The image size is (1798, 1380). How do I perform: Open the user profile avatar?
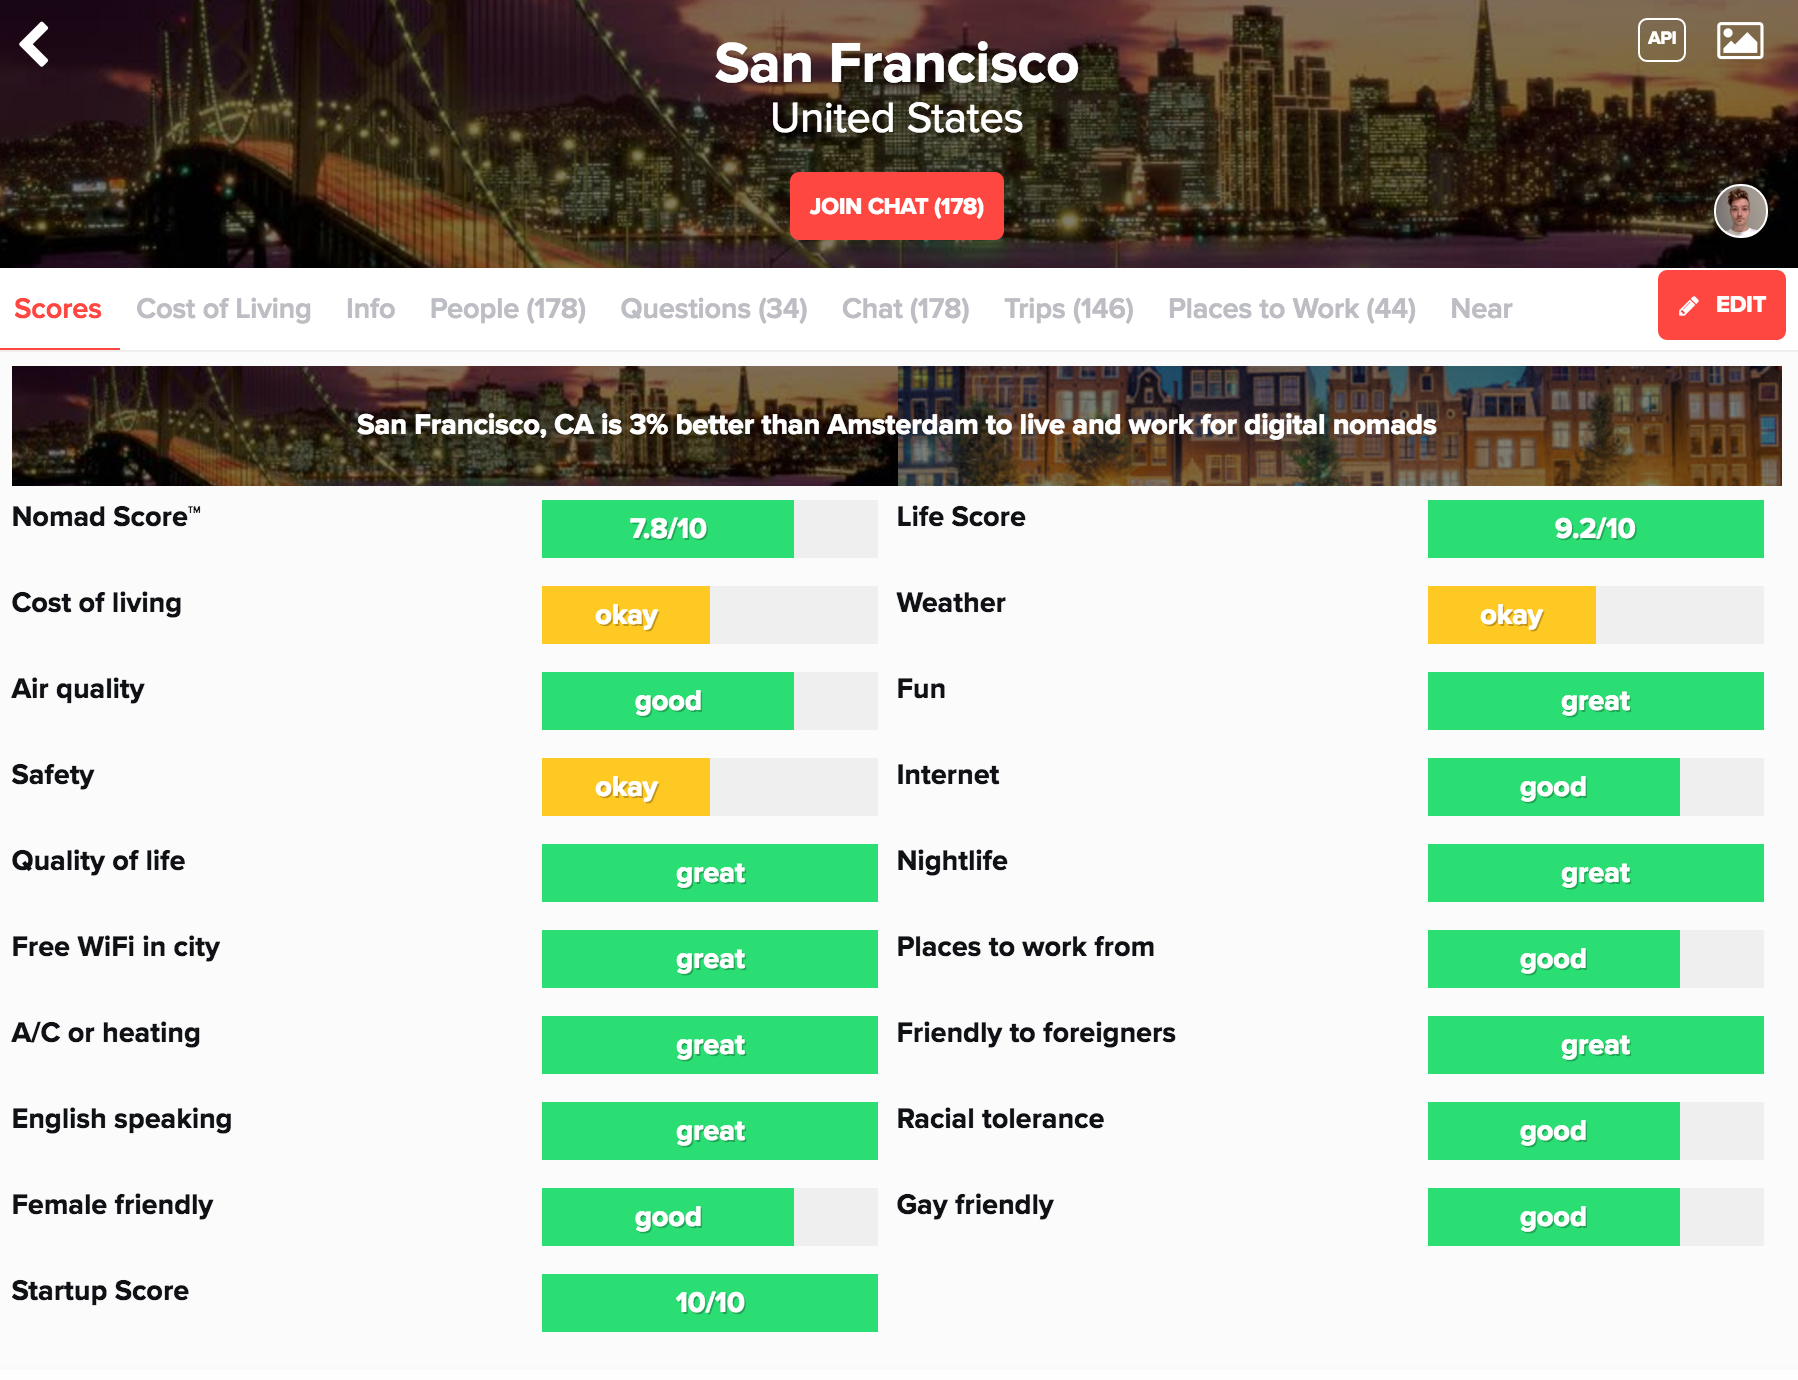(x=1740, y=211)
